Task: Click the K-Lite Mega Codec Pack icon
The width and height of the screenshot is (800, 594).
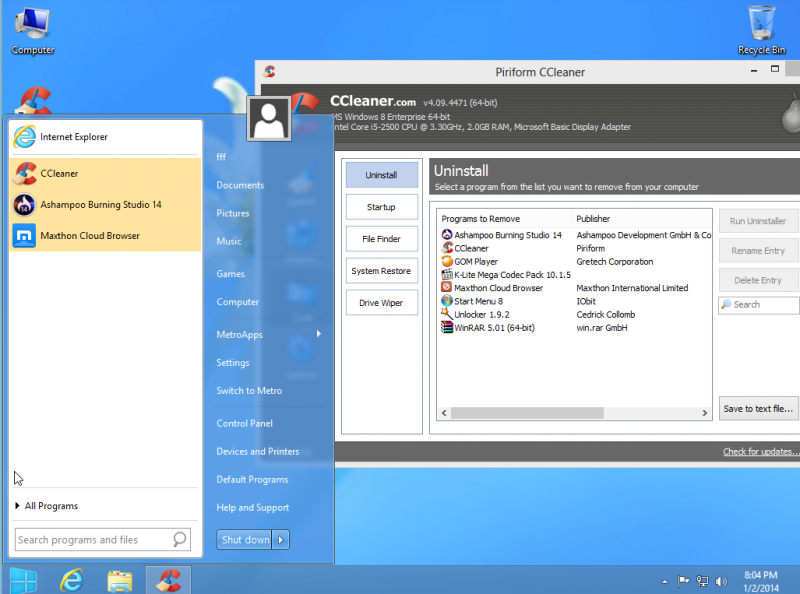Action: tap(447, 275)
